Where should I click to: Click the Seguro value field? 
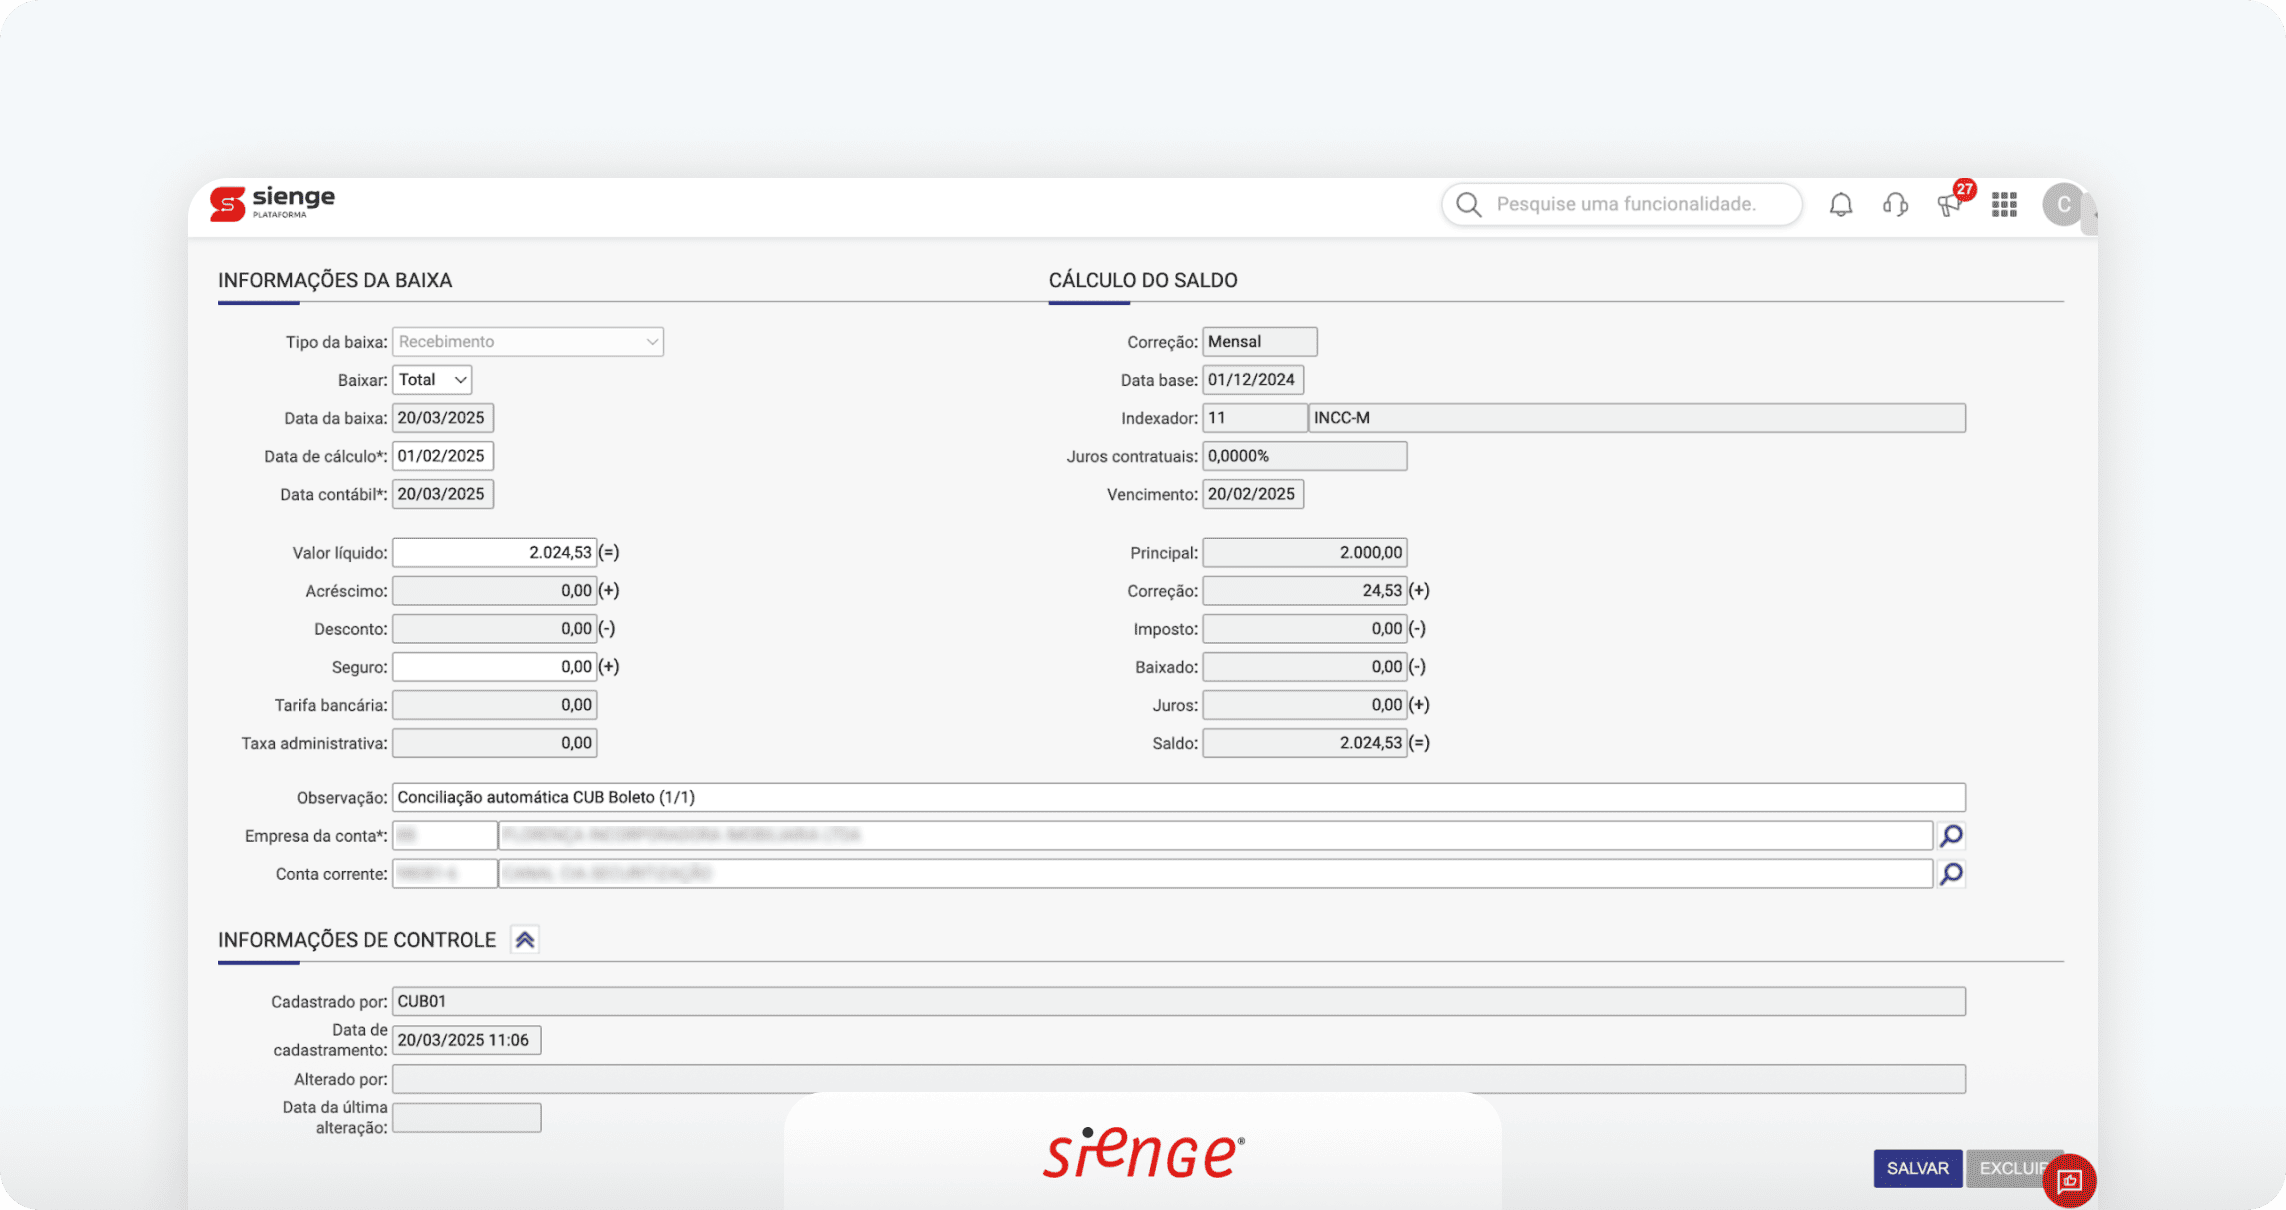click(494, 666)
